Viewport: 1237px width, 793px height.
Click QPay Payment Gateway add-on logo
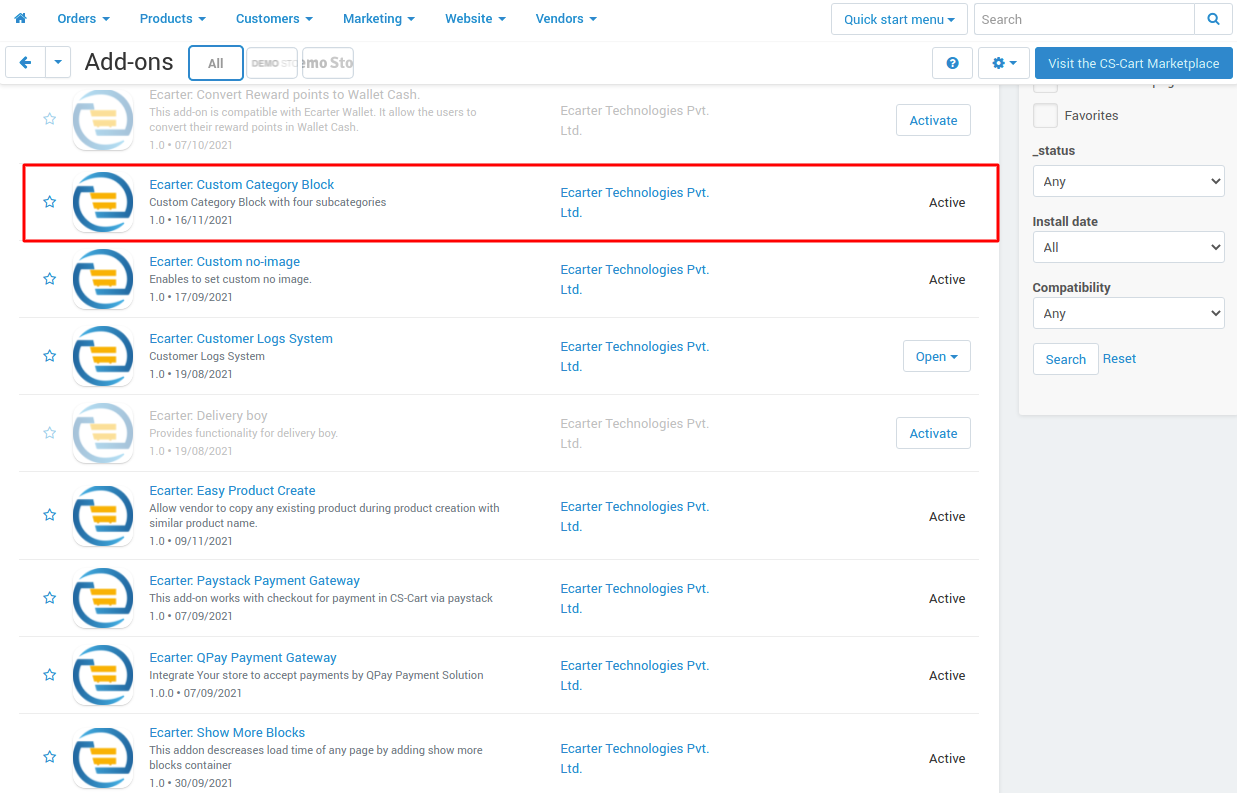click(103, 675)
